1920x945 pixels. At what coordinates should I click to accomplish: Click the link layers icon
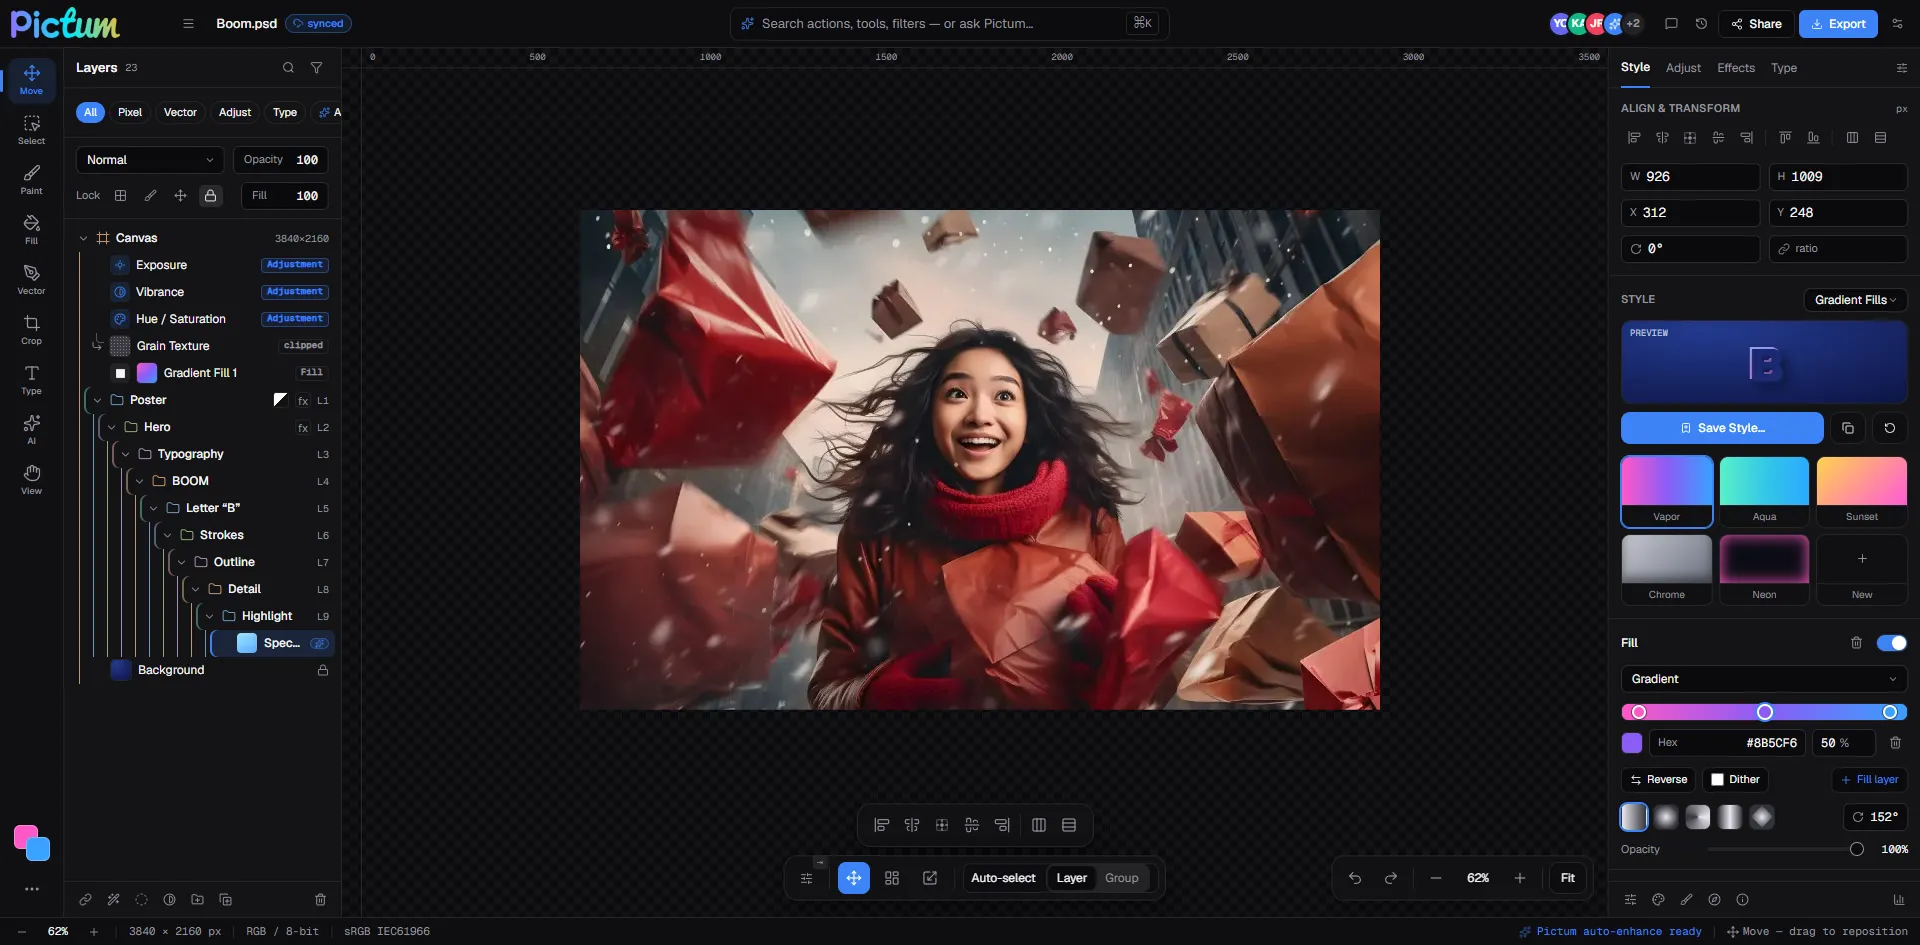click(x=86, y=899)
